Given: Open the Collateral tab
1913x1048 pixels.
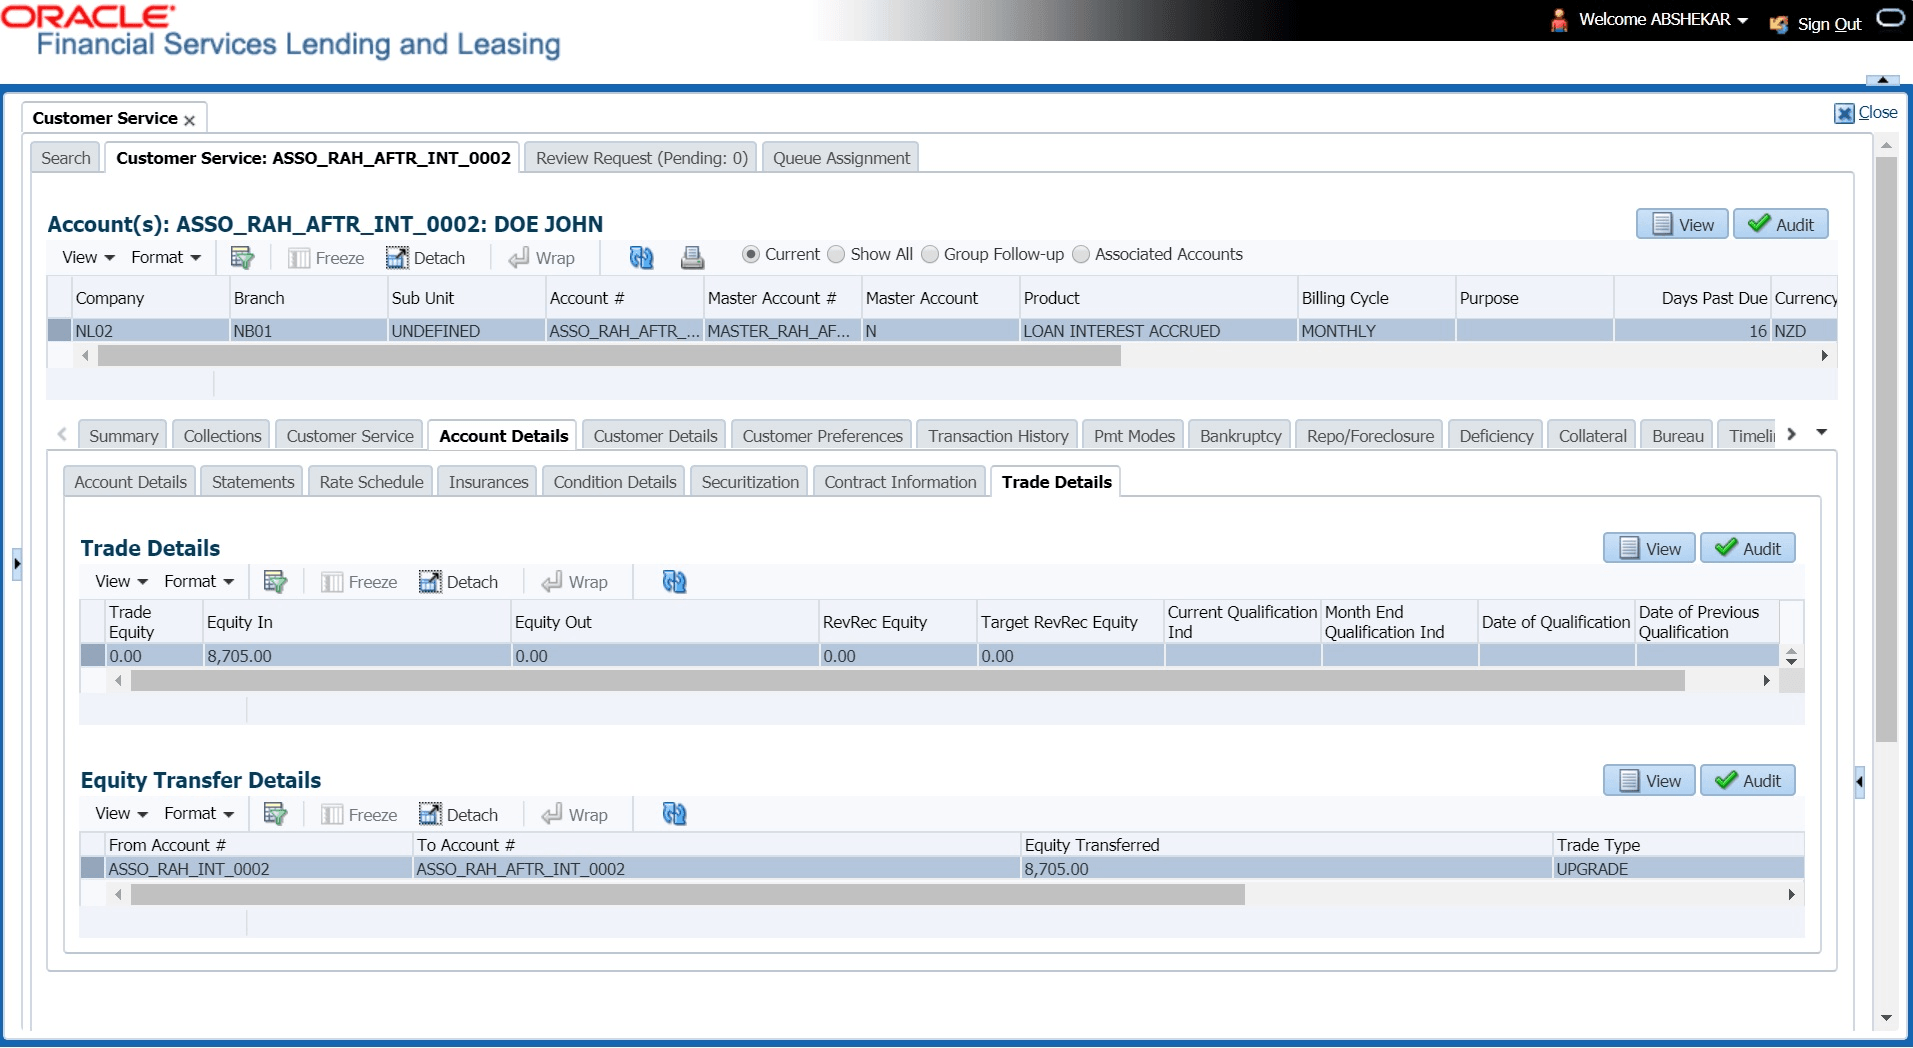Looking at the screenshot, I should (1592, 436).
